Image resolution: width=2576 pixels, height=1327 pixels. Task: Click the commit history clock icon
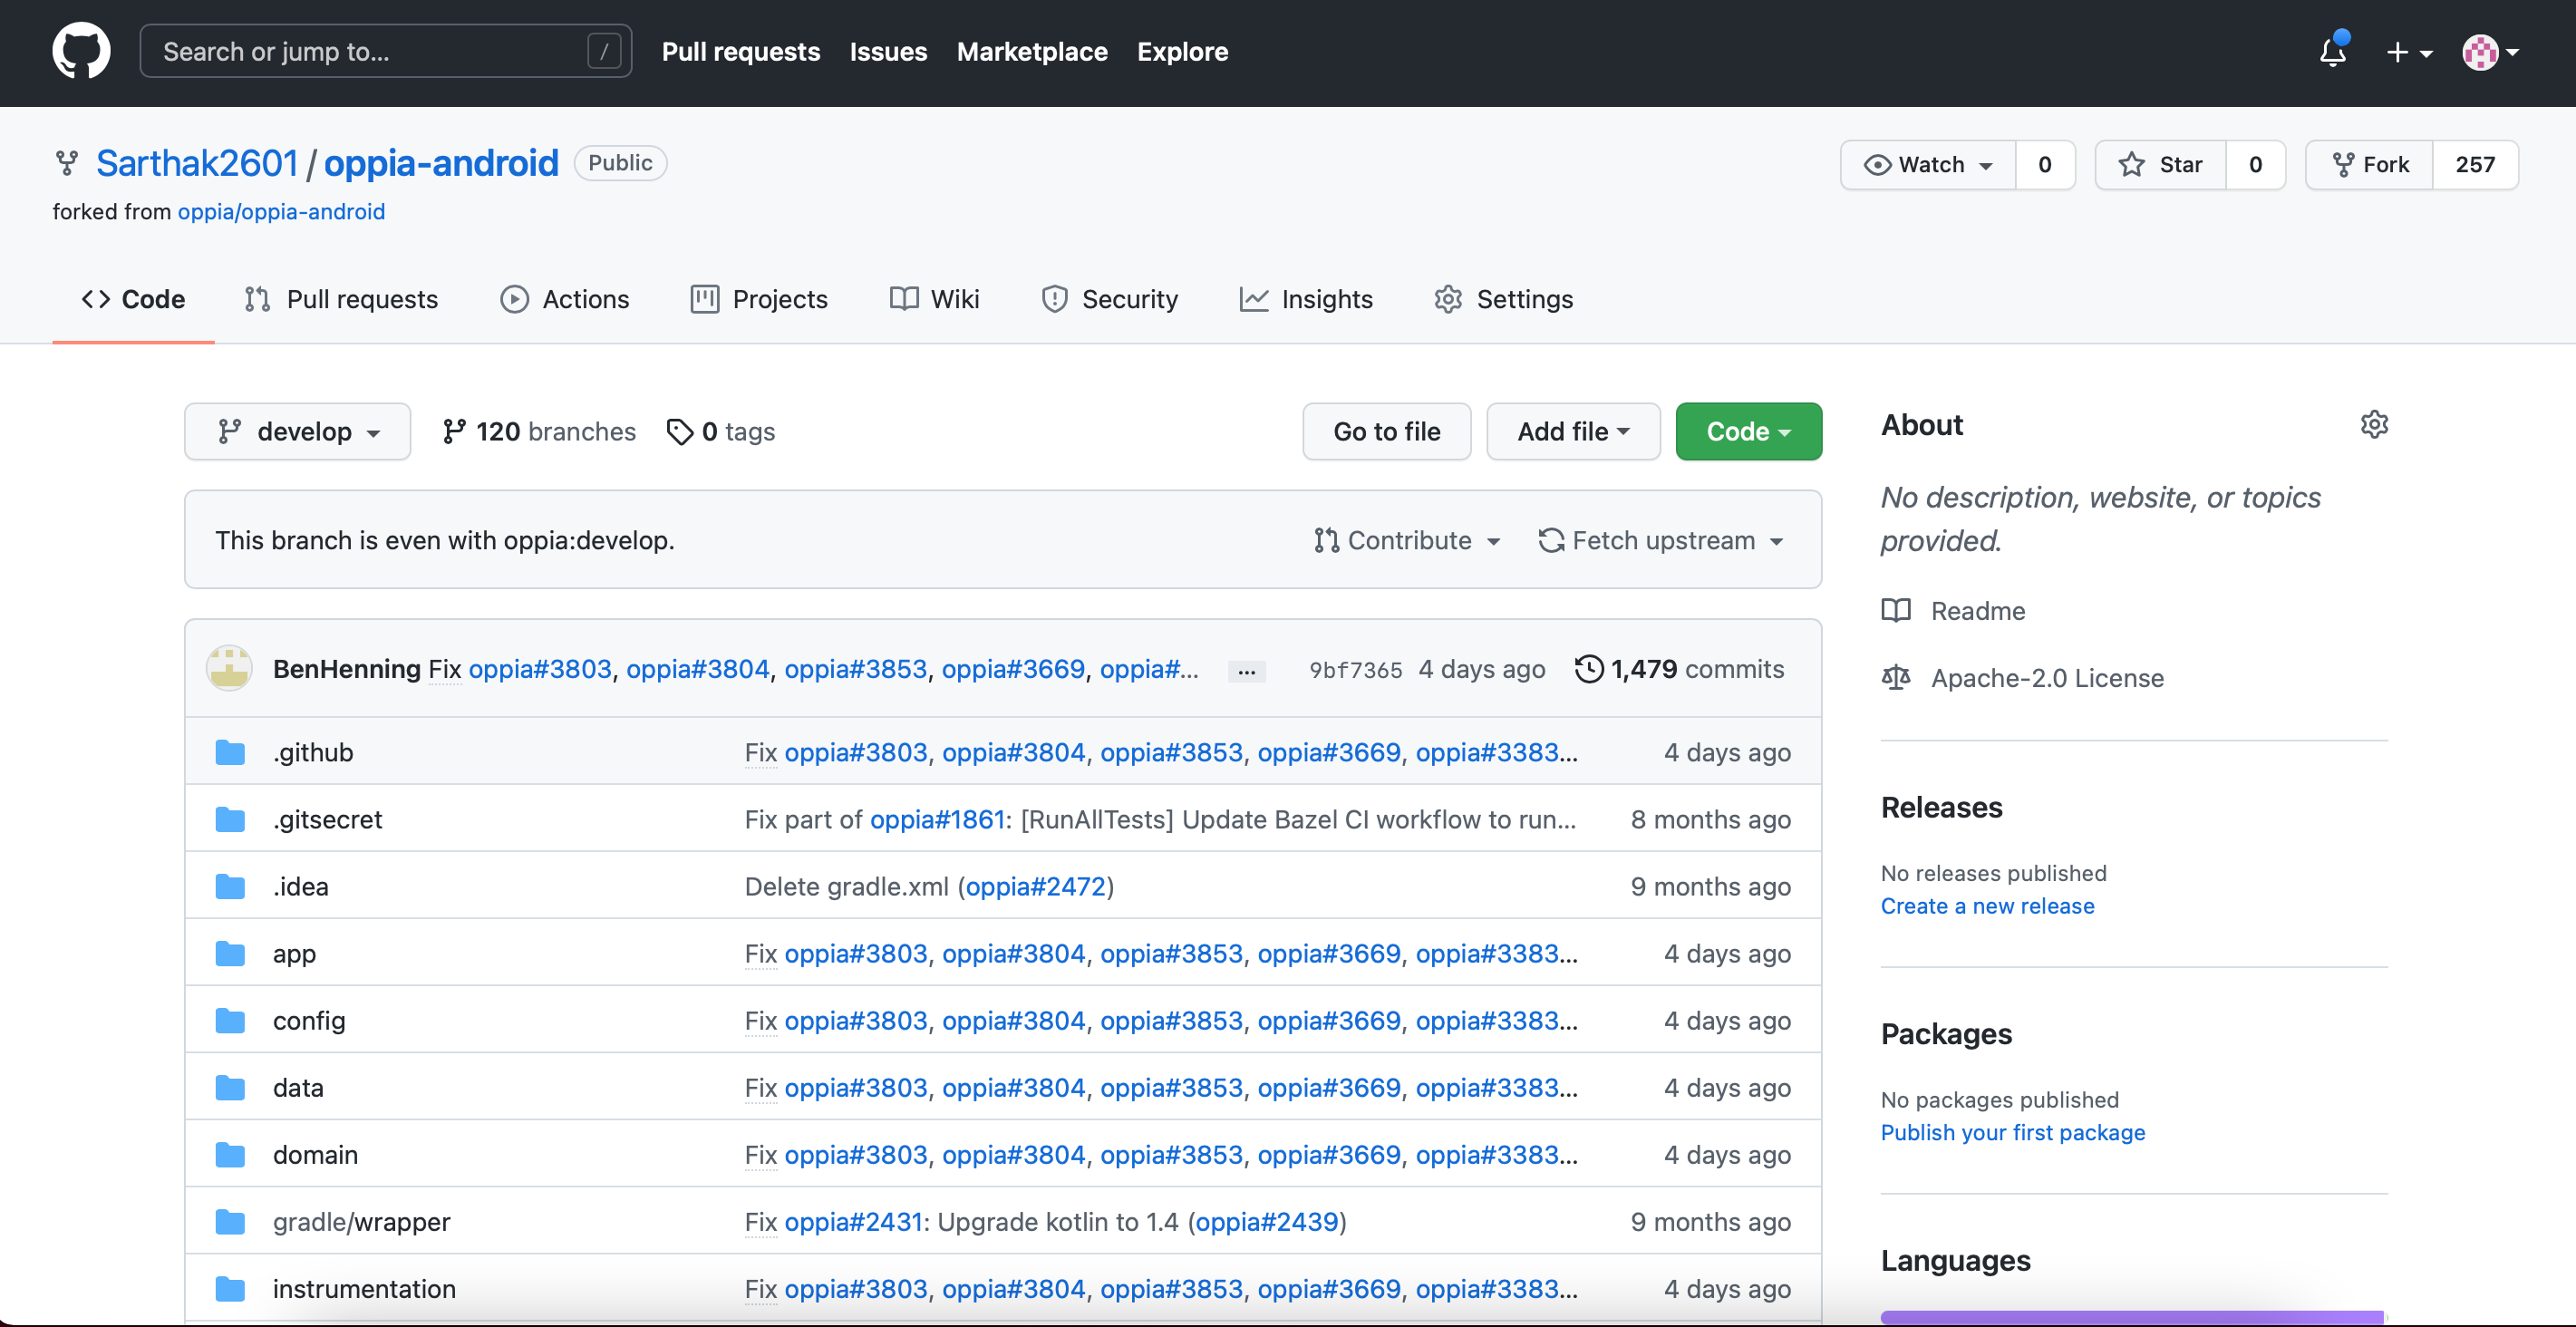click(1589, 668)
